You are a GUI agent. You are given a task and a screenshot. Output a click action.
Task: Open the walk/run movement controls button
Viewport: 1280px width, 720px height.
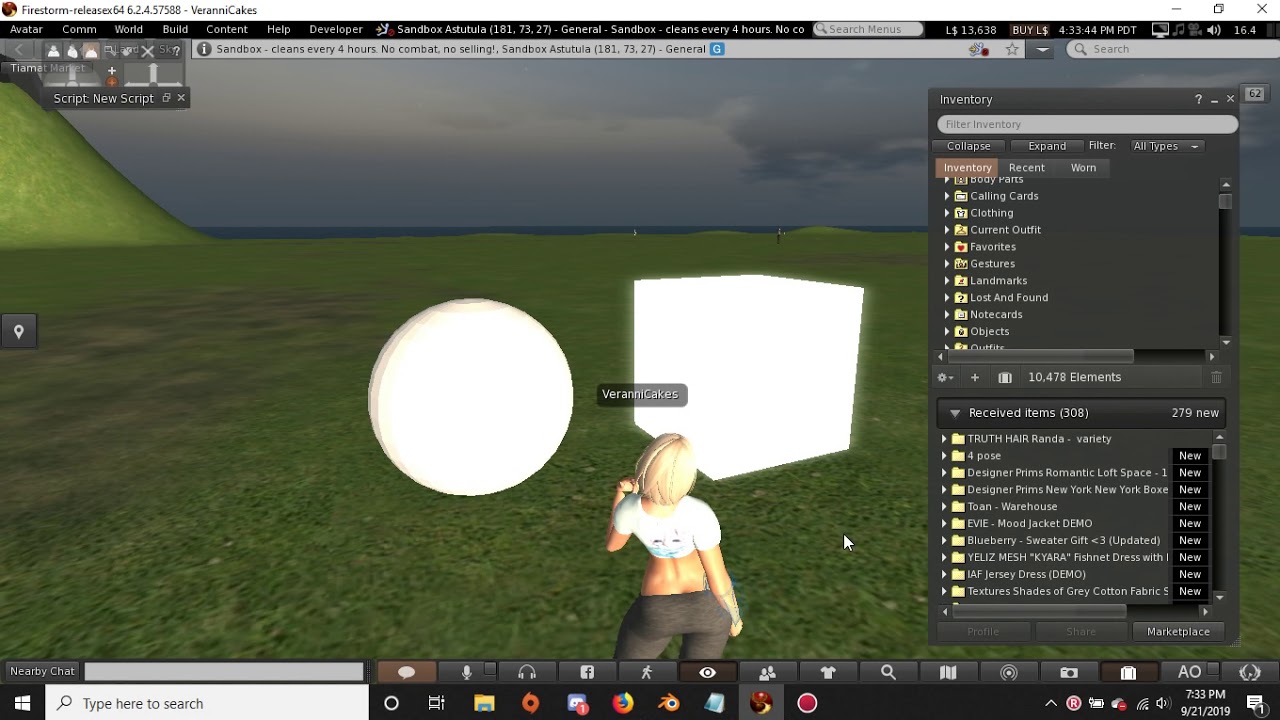(x=647, y=672)
